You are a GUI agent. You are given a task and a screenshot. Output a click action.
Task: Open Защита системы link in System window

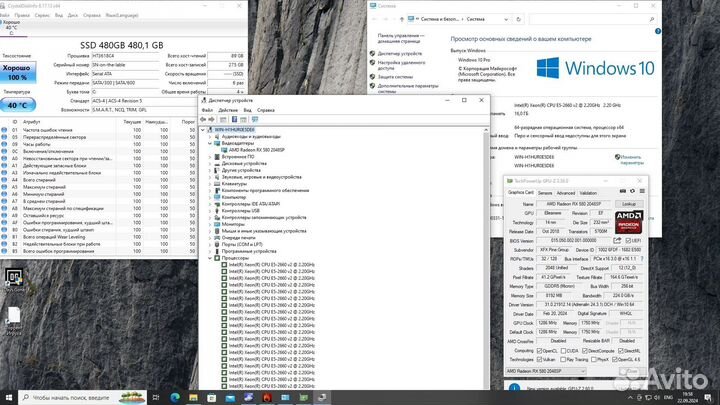click(395, 77)
